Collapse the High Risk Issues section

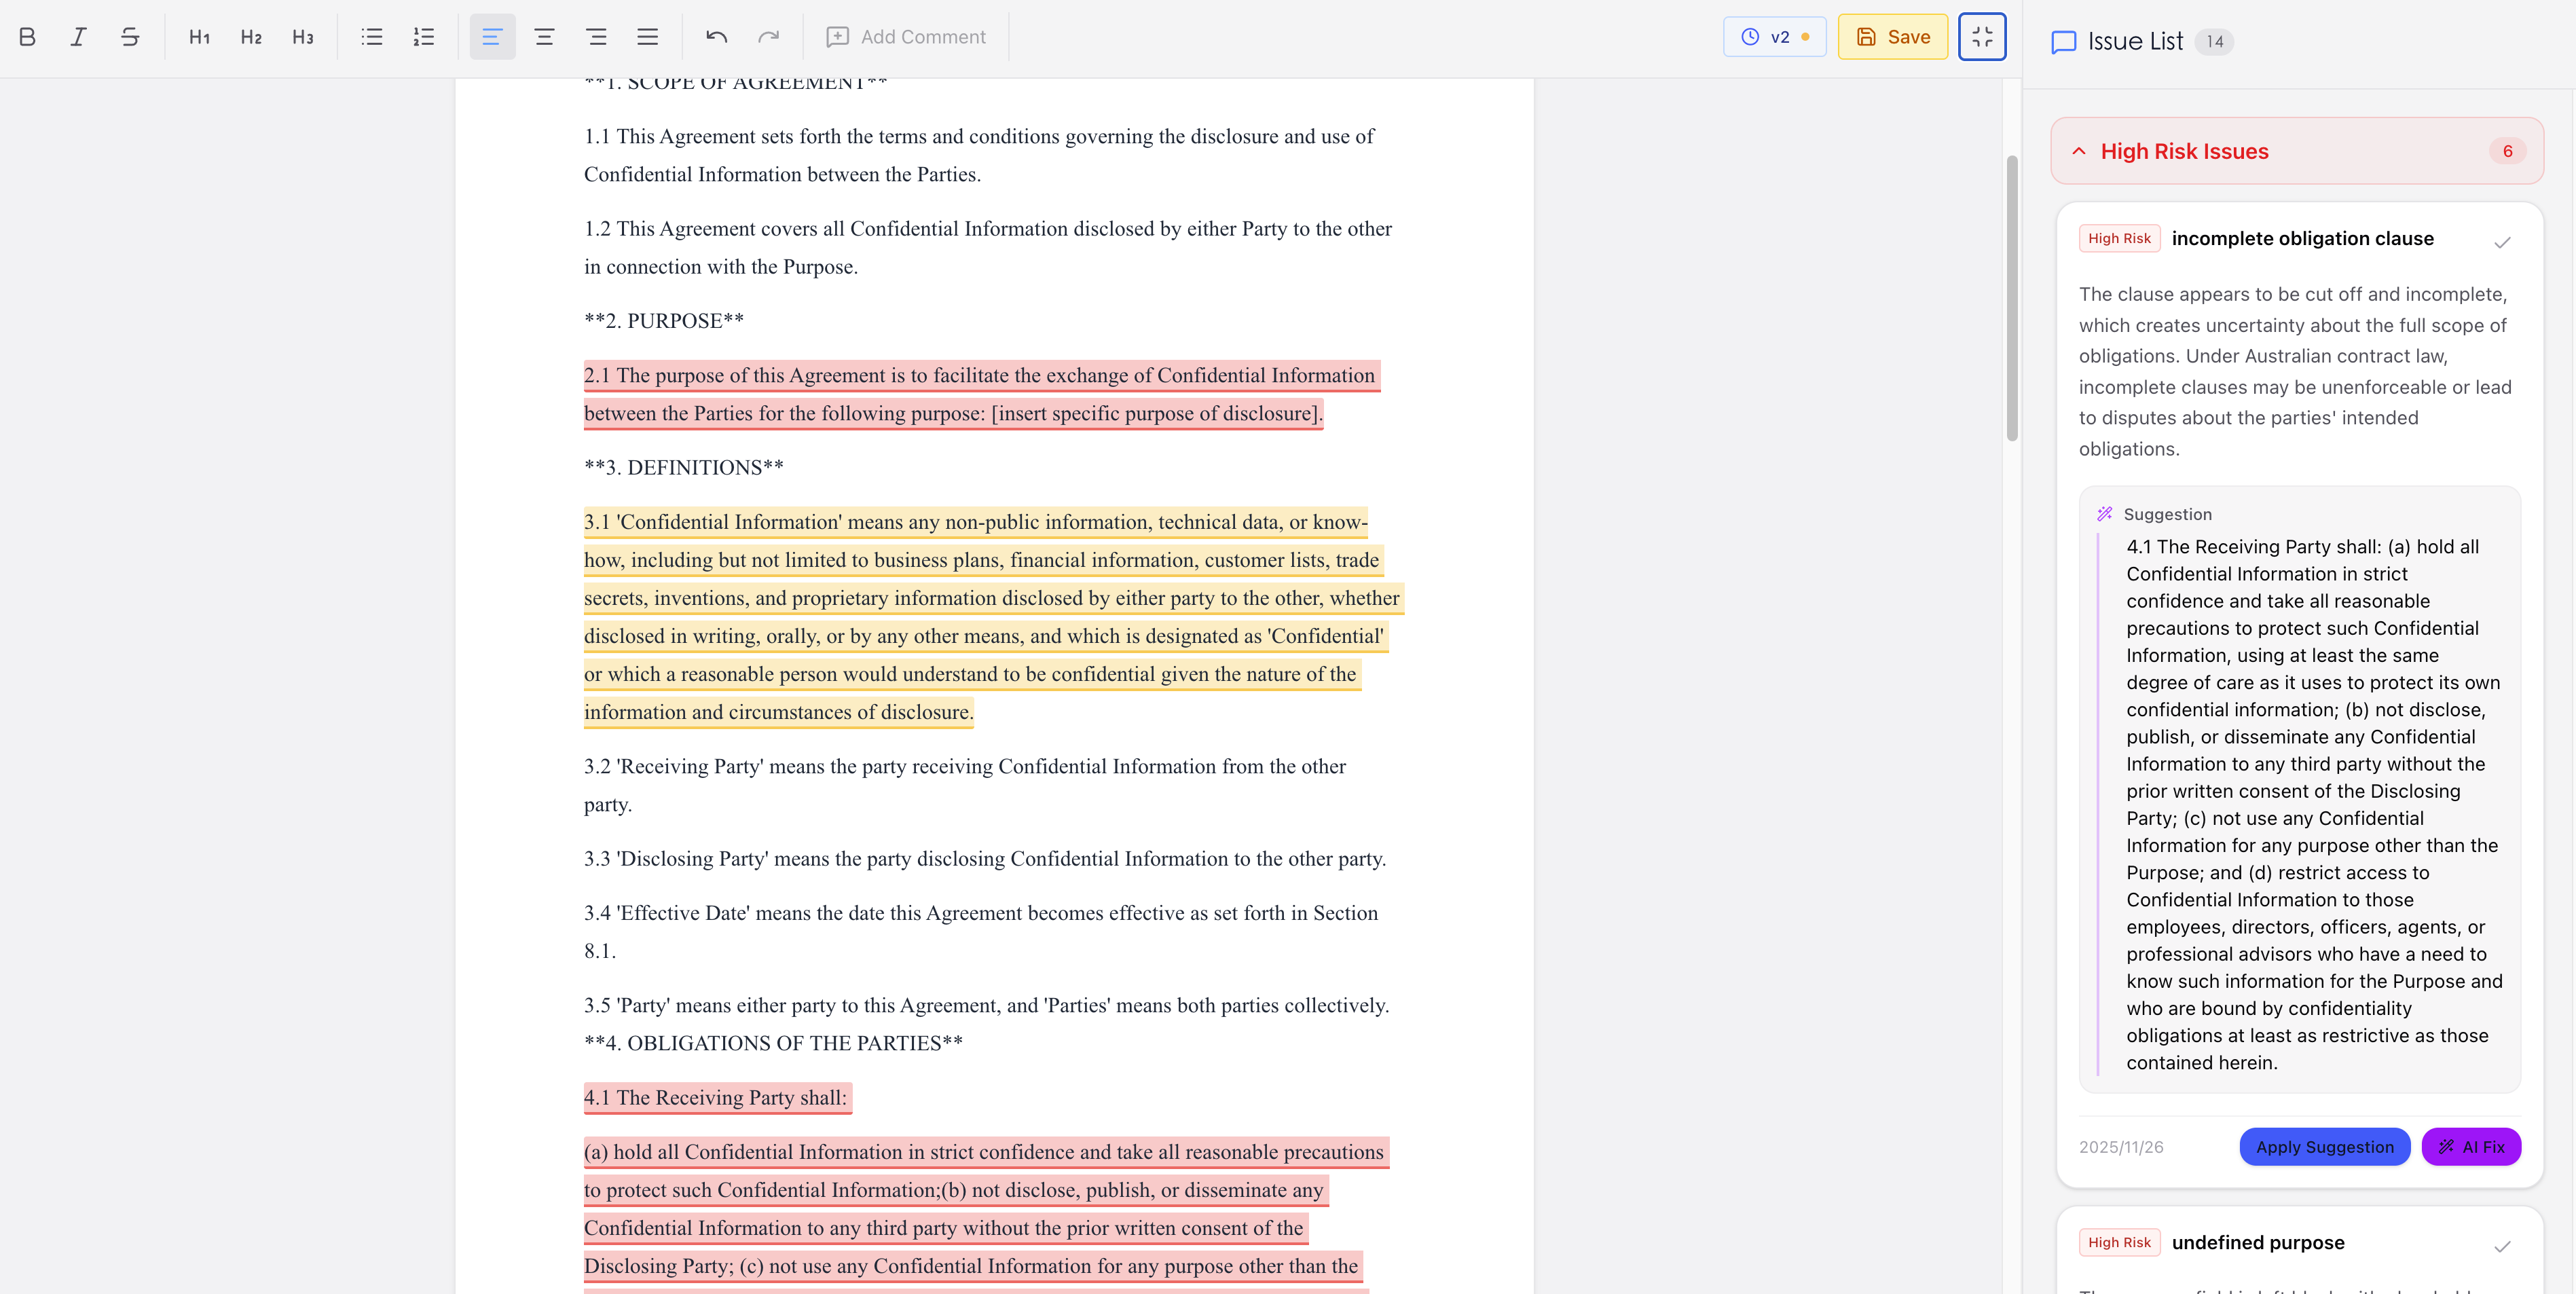[2079, 151]
